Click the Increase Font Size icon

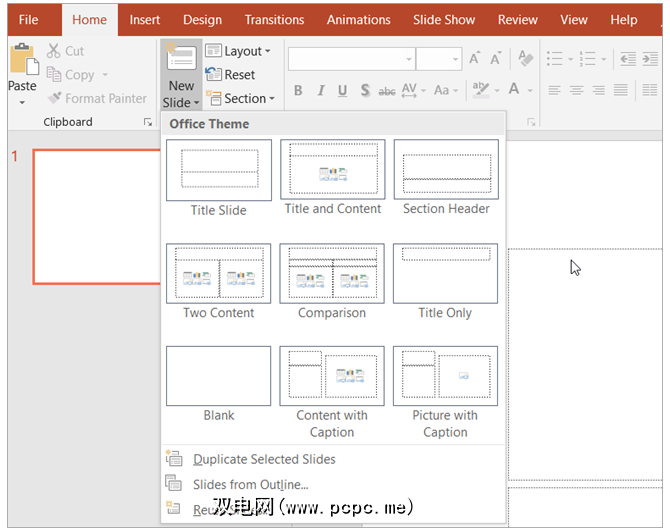475,59
